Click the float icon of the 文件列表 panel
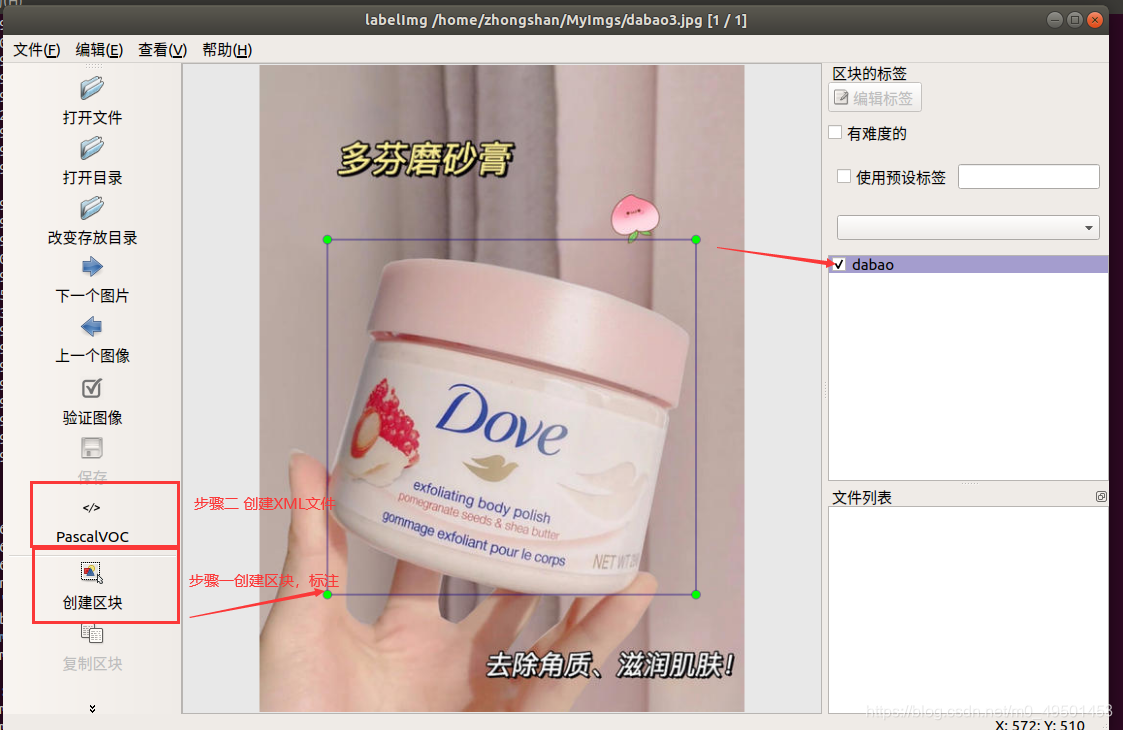Viewport: 1123px width, 730px height. click(x=1102, y=496)
